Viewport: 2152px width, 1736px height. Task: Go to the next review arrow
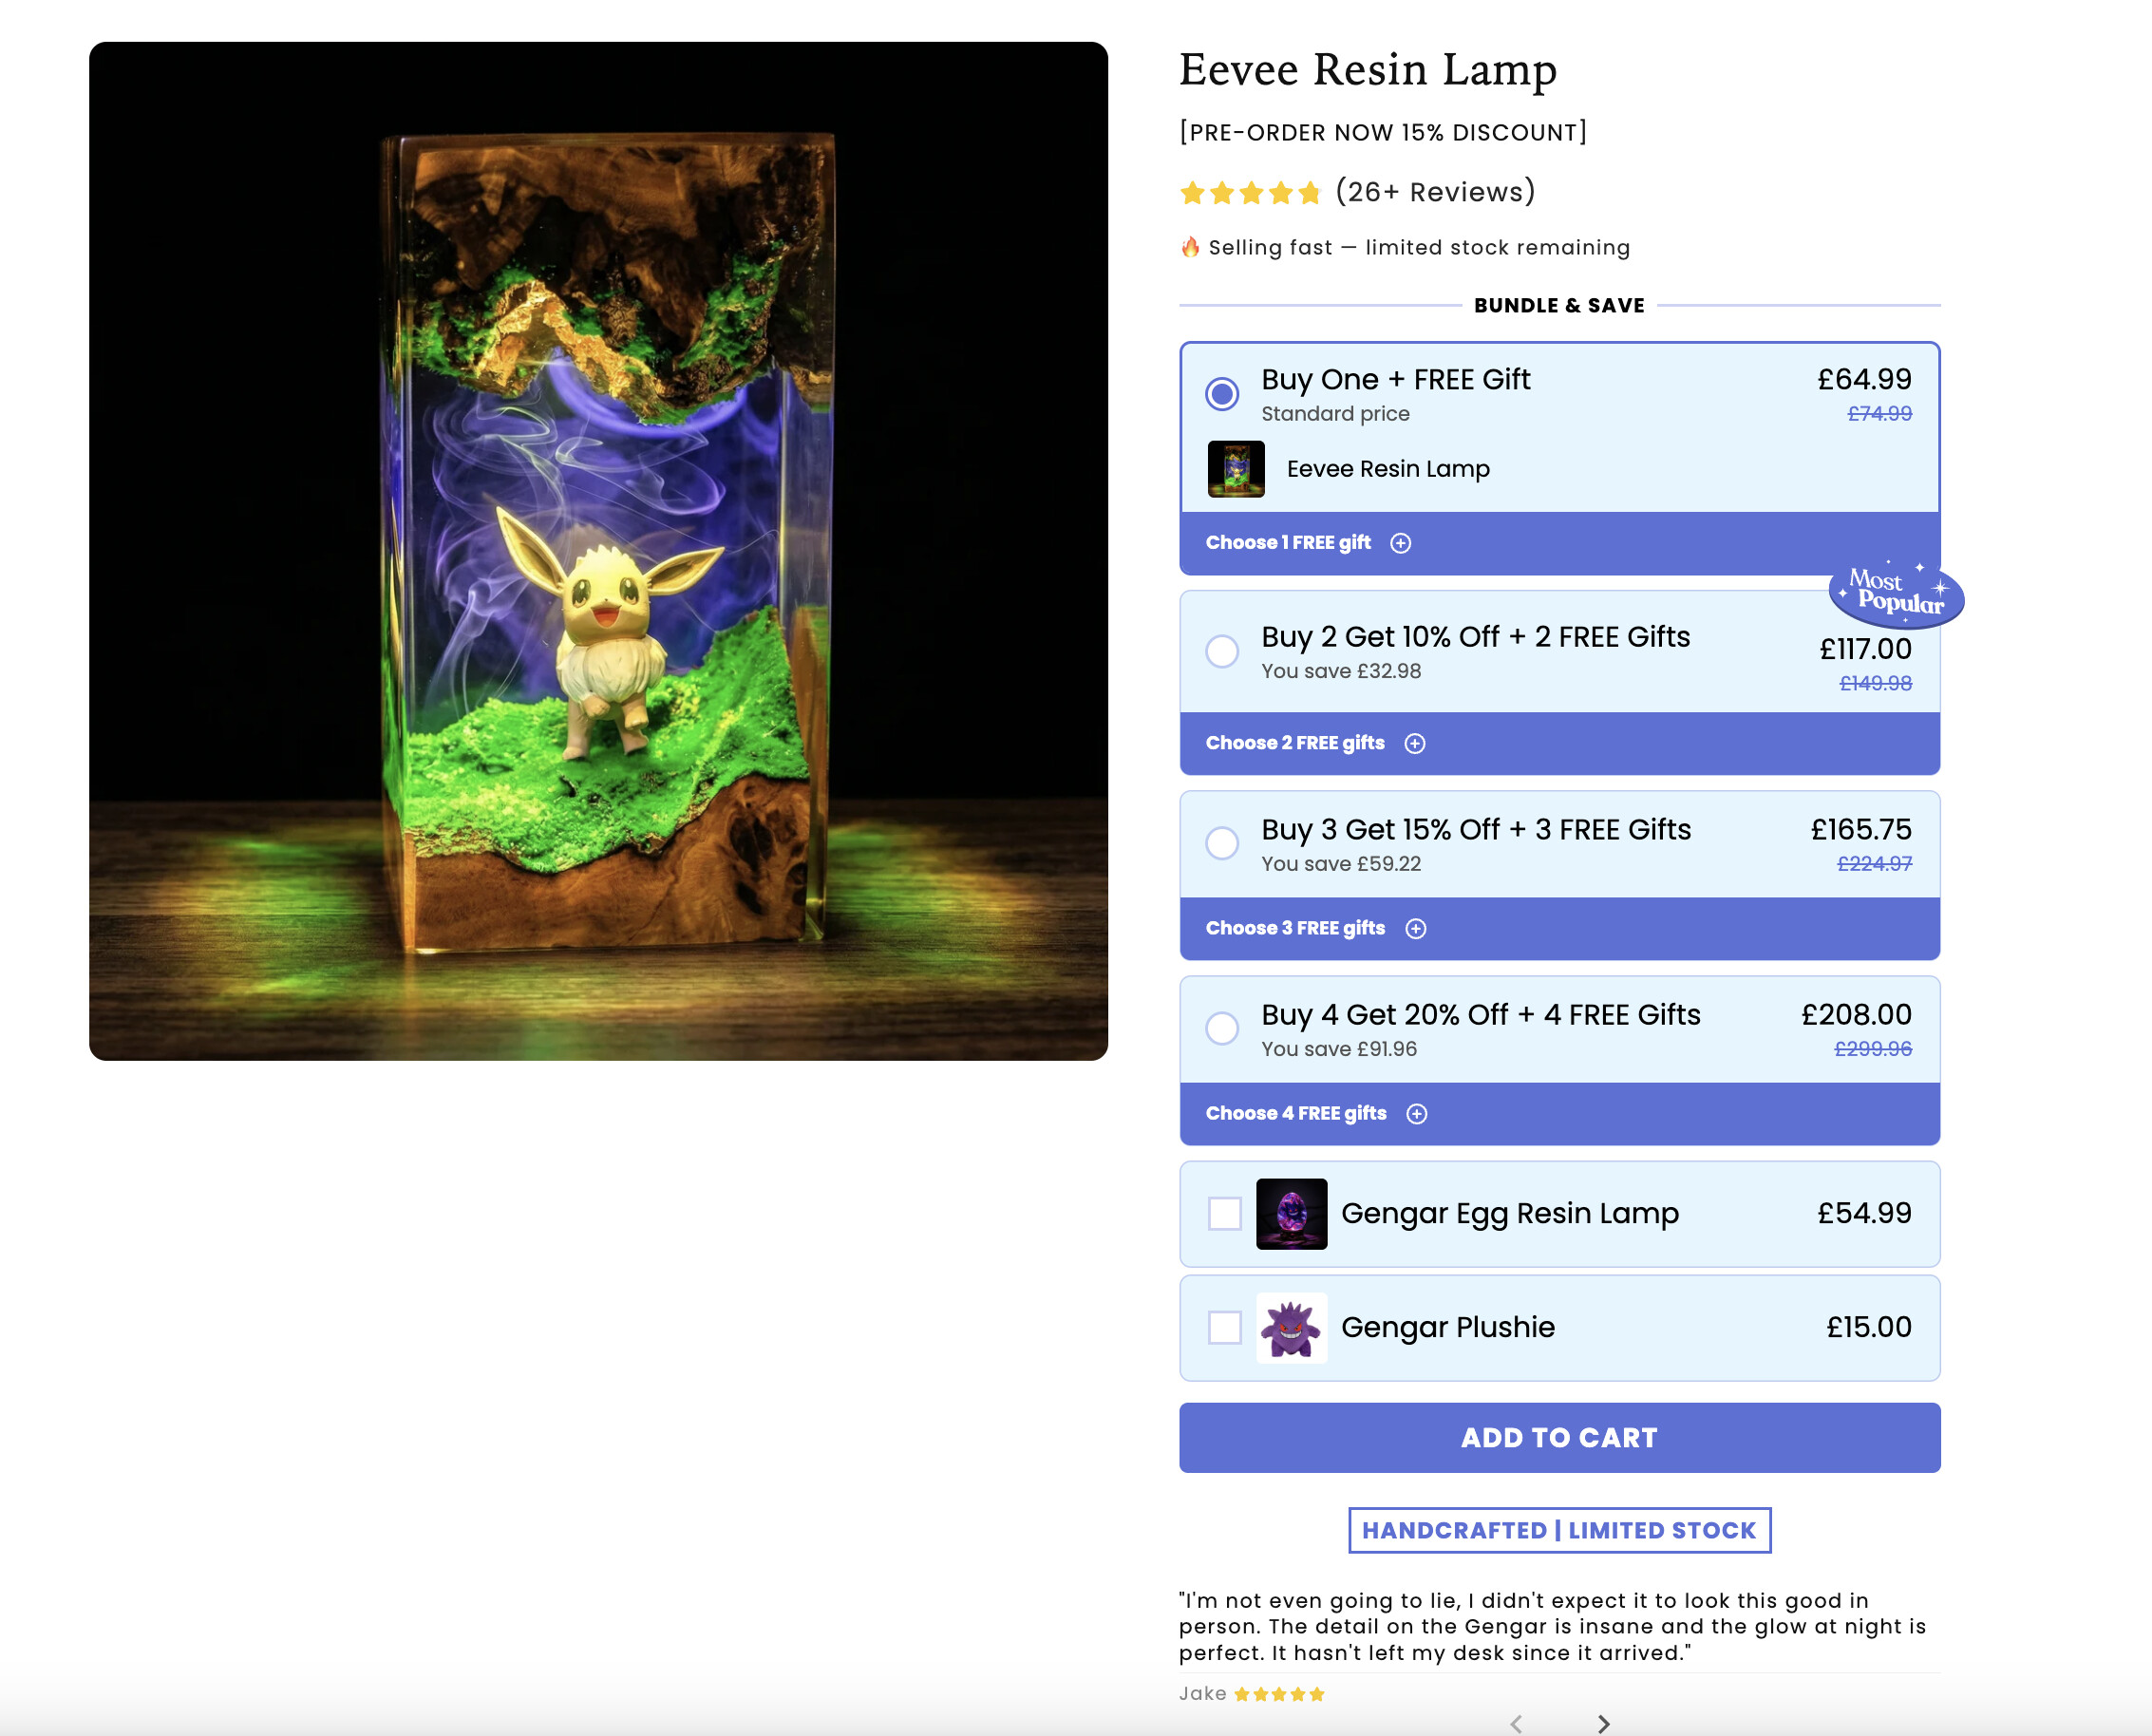tap(1603, 1723)
